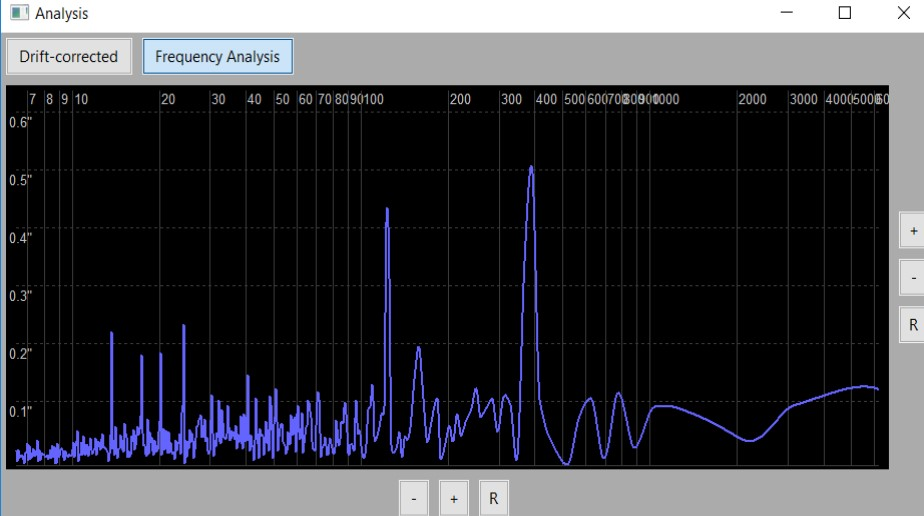Click the 400 frequency axis label
Viewport: 924px width, 516px height.
[x=546, y=99]
